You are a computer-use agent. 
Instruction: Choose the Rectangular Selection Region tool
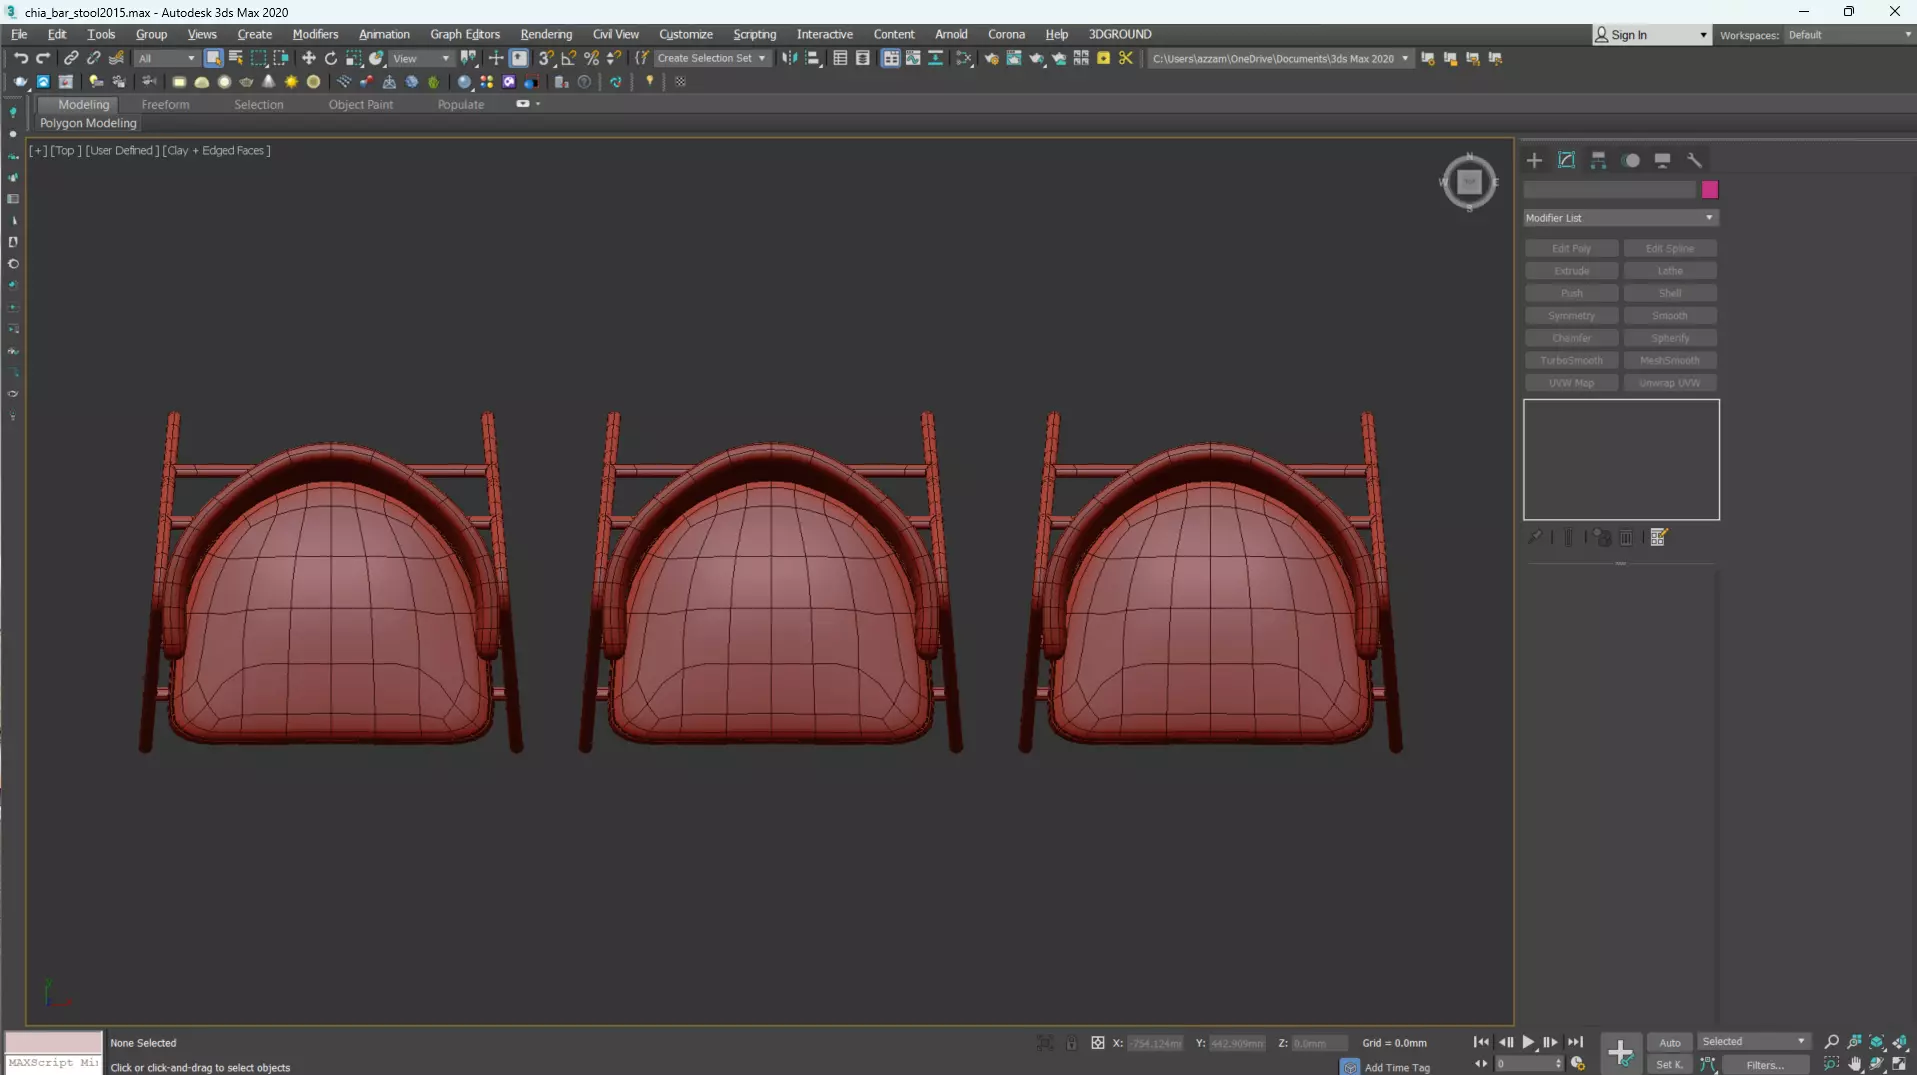pyautogui.click(x=258, y=58)
